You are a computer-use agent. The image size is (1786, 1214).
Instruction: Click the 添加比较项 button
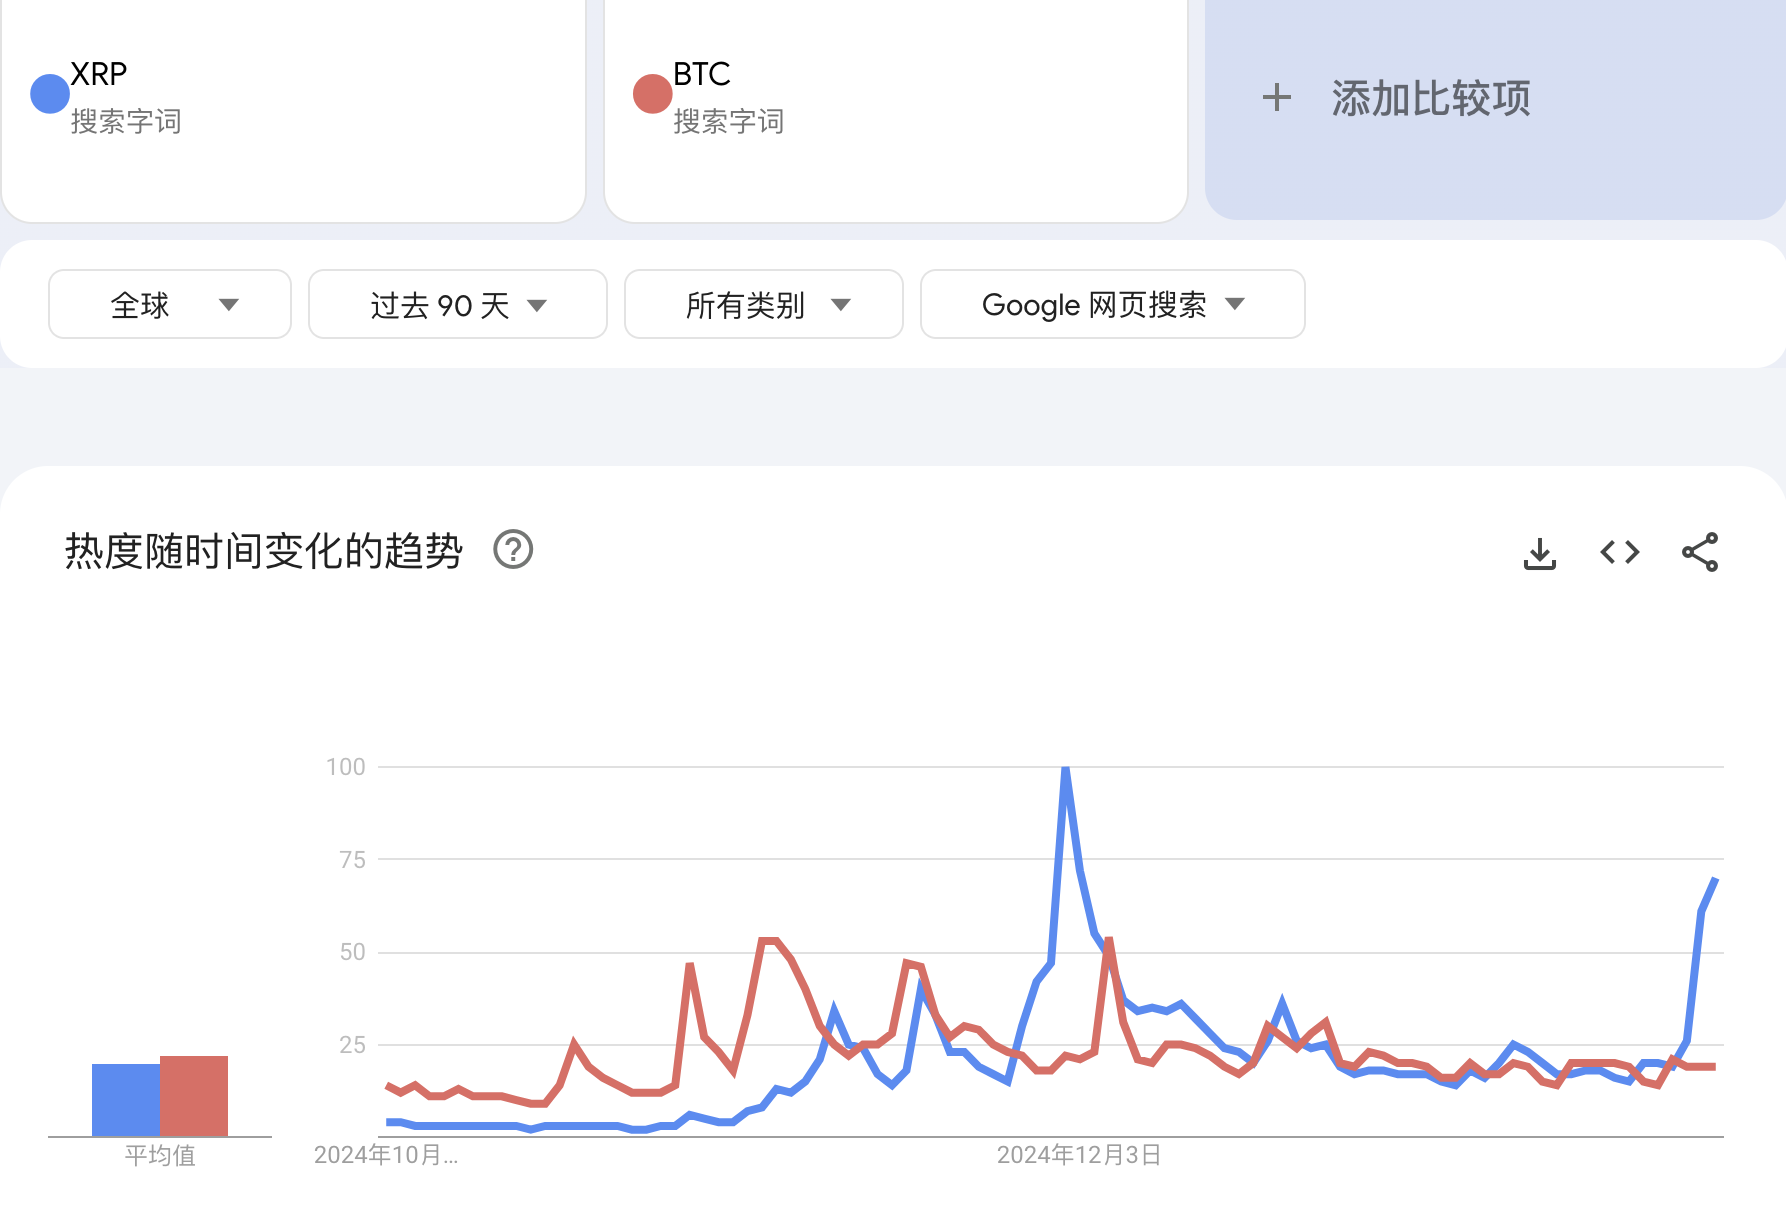pyautogui.click(x=1431, y=100)
